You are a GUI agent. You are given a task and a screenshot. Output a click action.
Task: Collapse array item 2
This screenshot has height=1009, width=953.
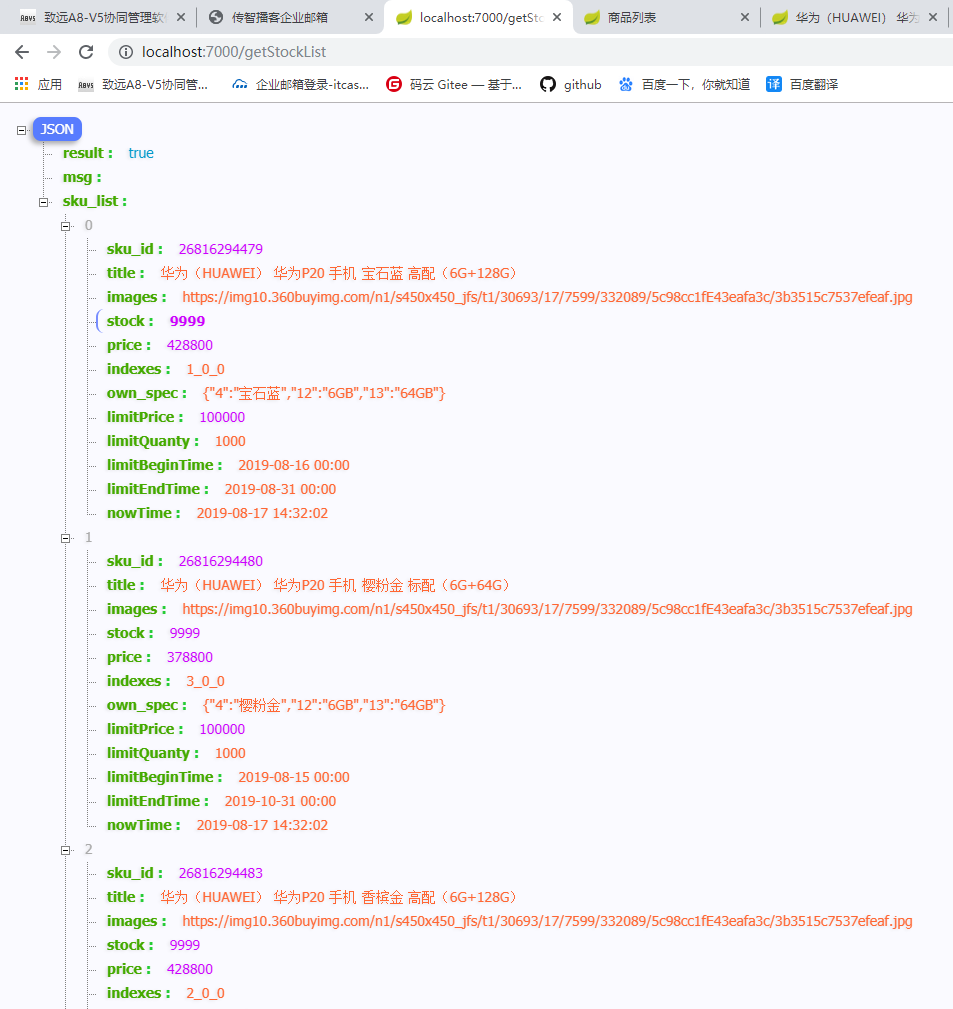(x=65, y=850)
